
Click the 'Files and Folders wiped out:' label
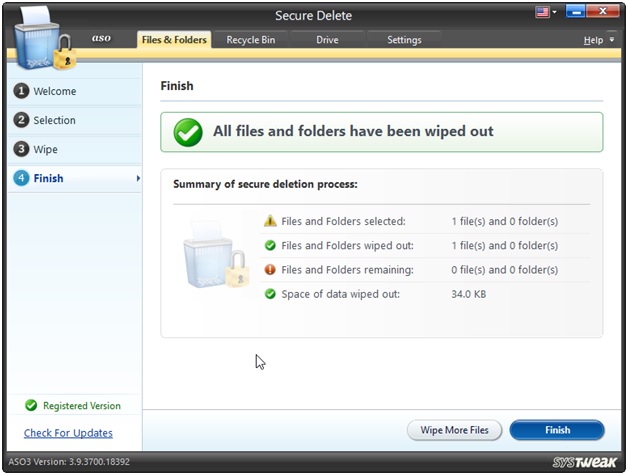[347, 246]
